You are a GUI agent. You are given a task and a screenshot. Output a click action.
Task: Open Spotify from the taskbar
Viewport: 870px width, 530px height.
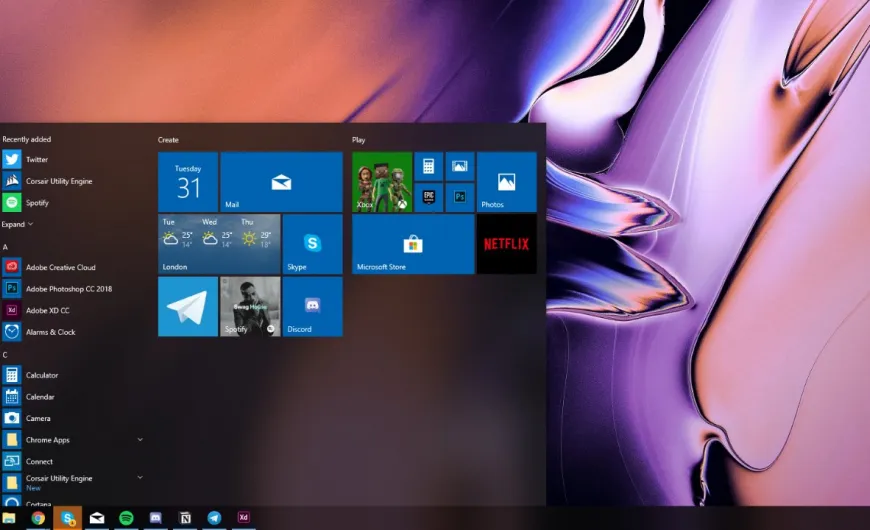tap(127, 518)
